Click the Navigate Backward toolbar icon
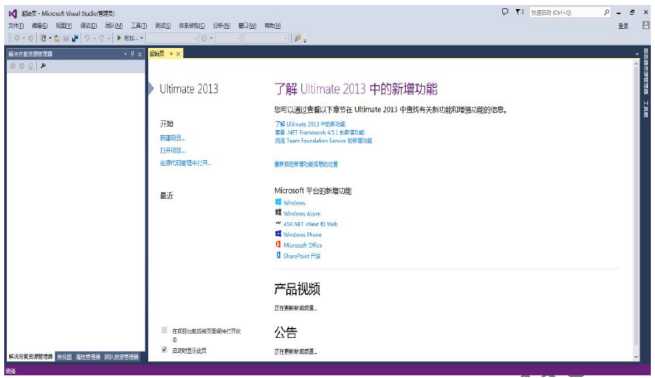 click(17, 38)
